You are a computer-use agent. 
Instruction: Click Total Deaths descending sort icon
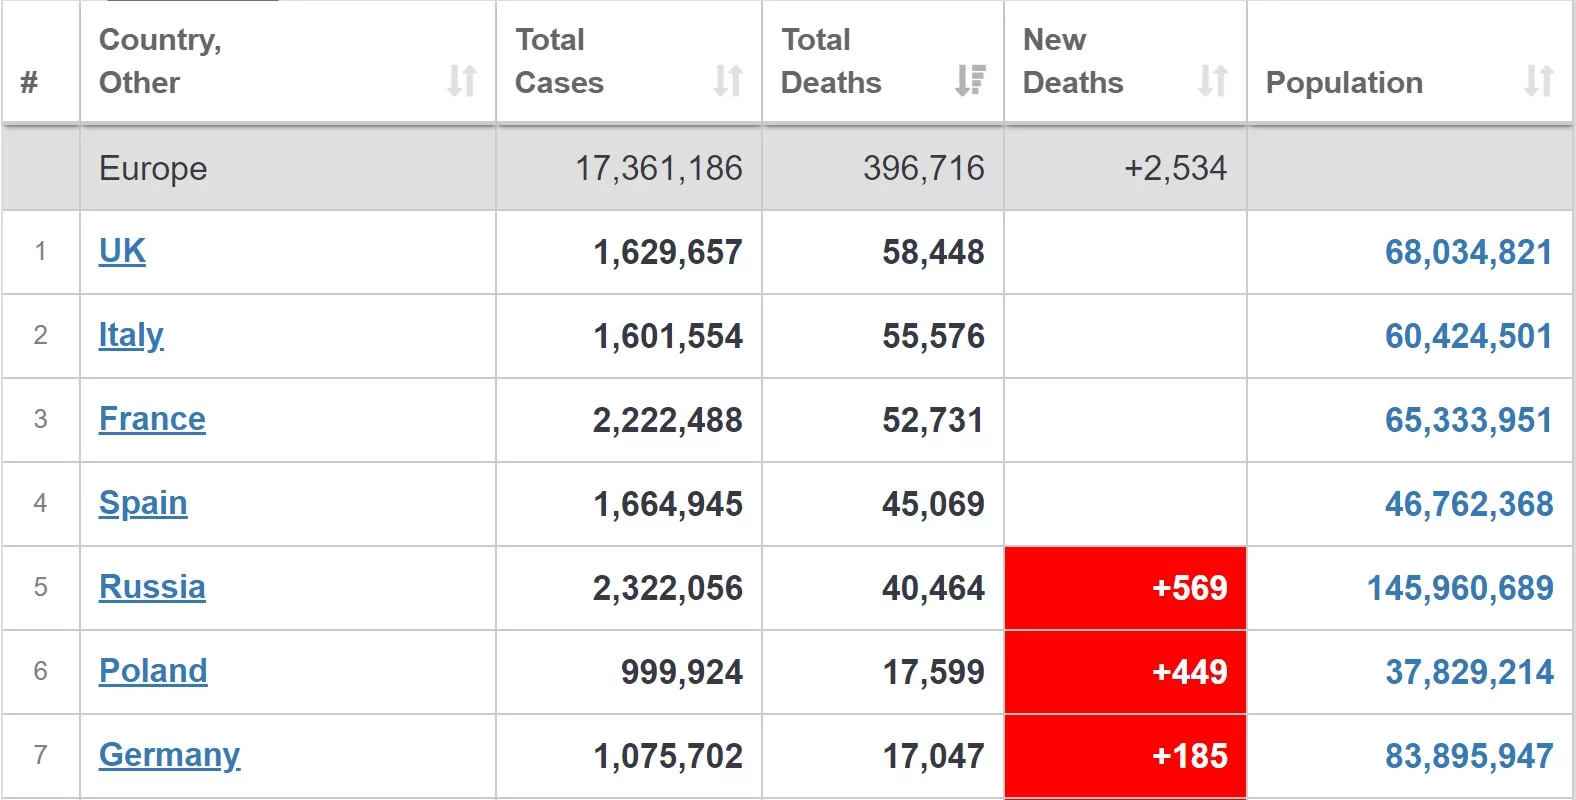[970, 80]
